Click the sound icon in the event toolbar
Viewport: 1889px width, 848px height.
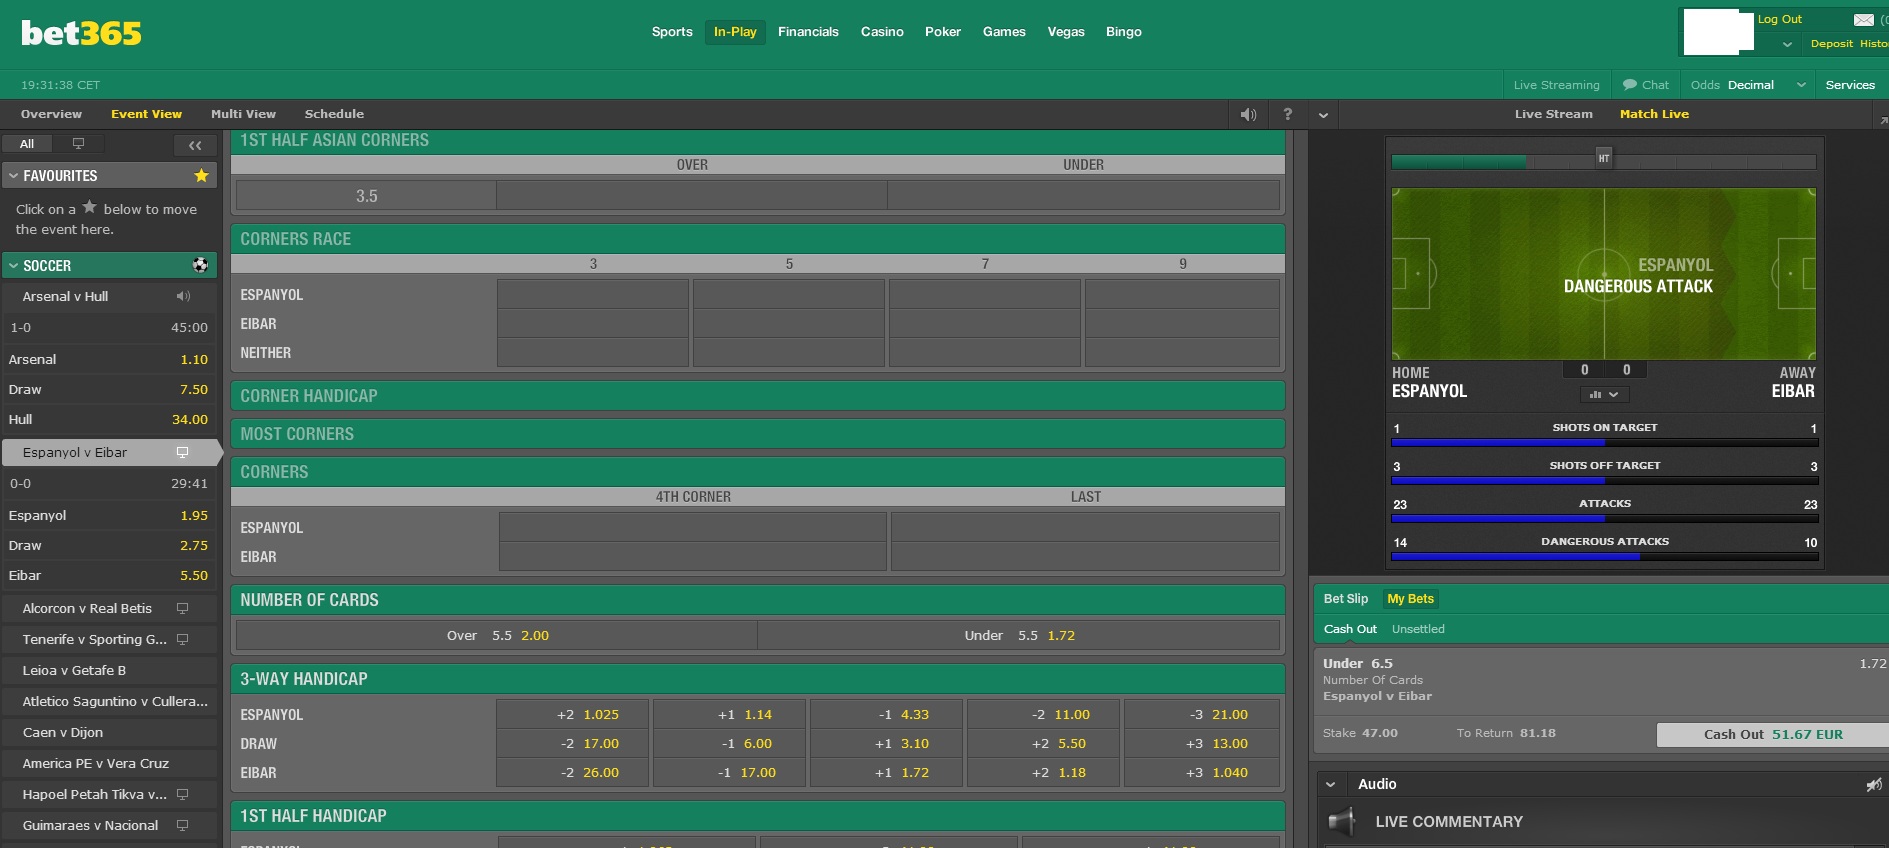click(1248, 114)
